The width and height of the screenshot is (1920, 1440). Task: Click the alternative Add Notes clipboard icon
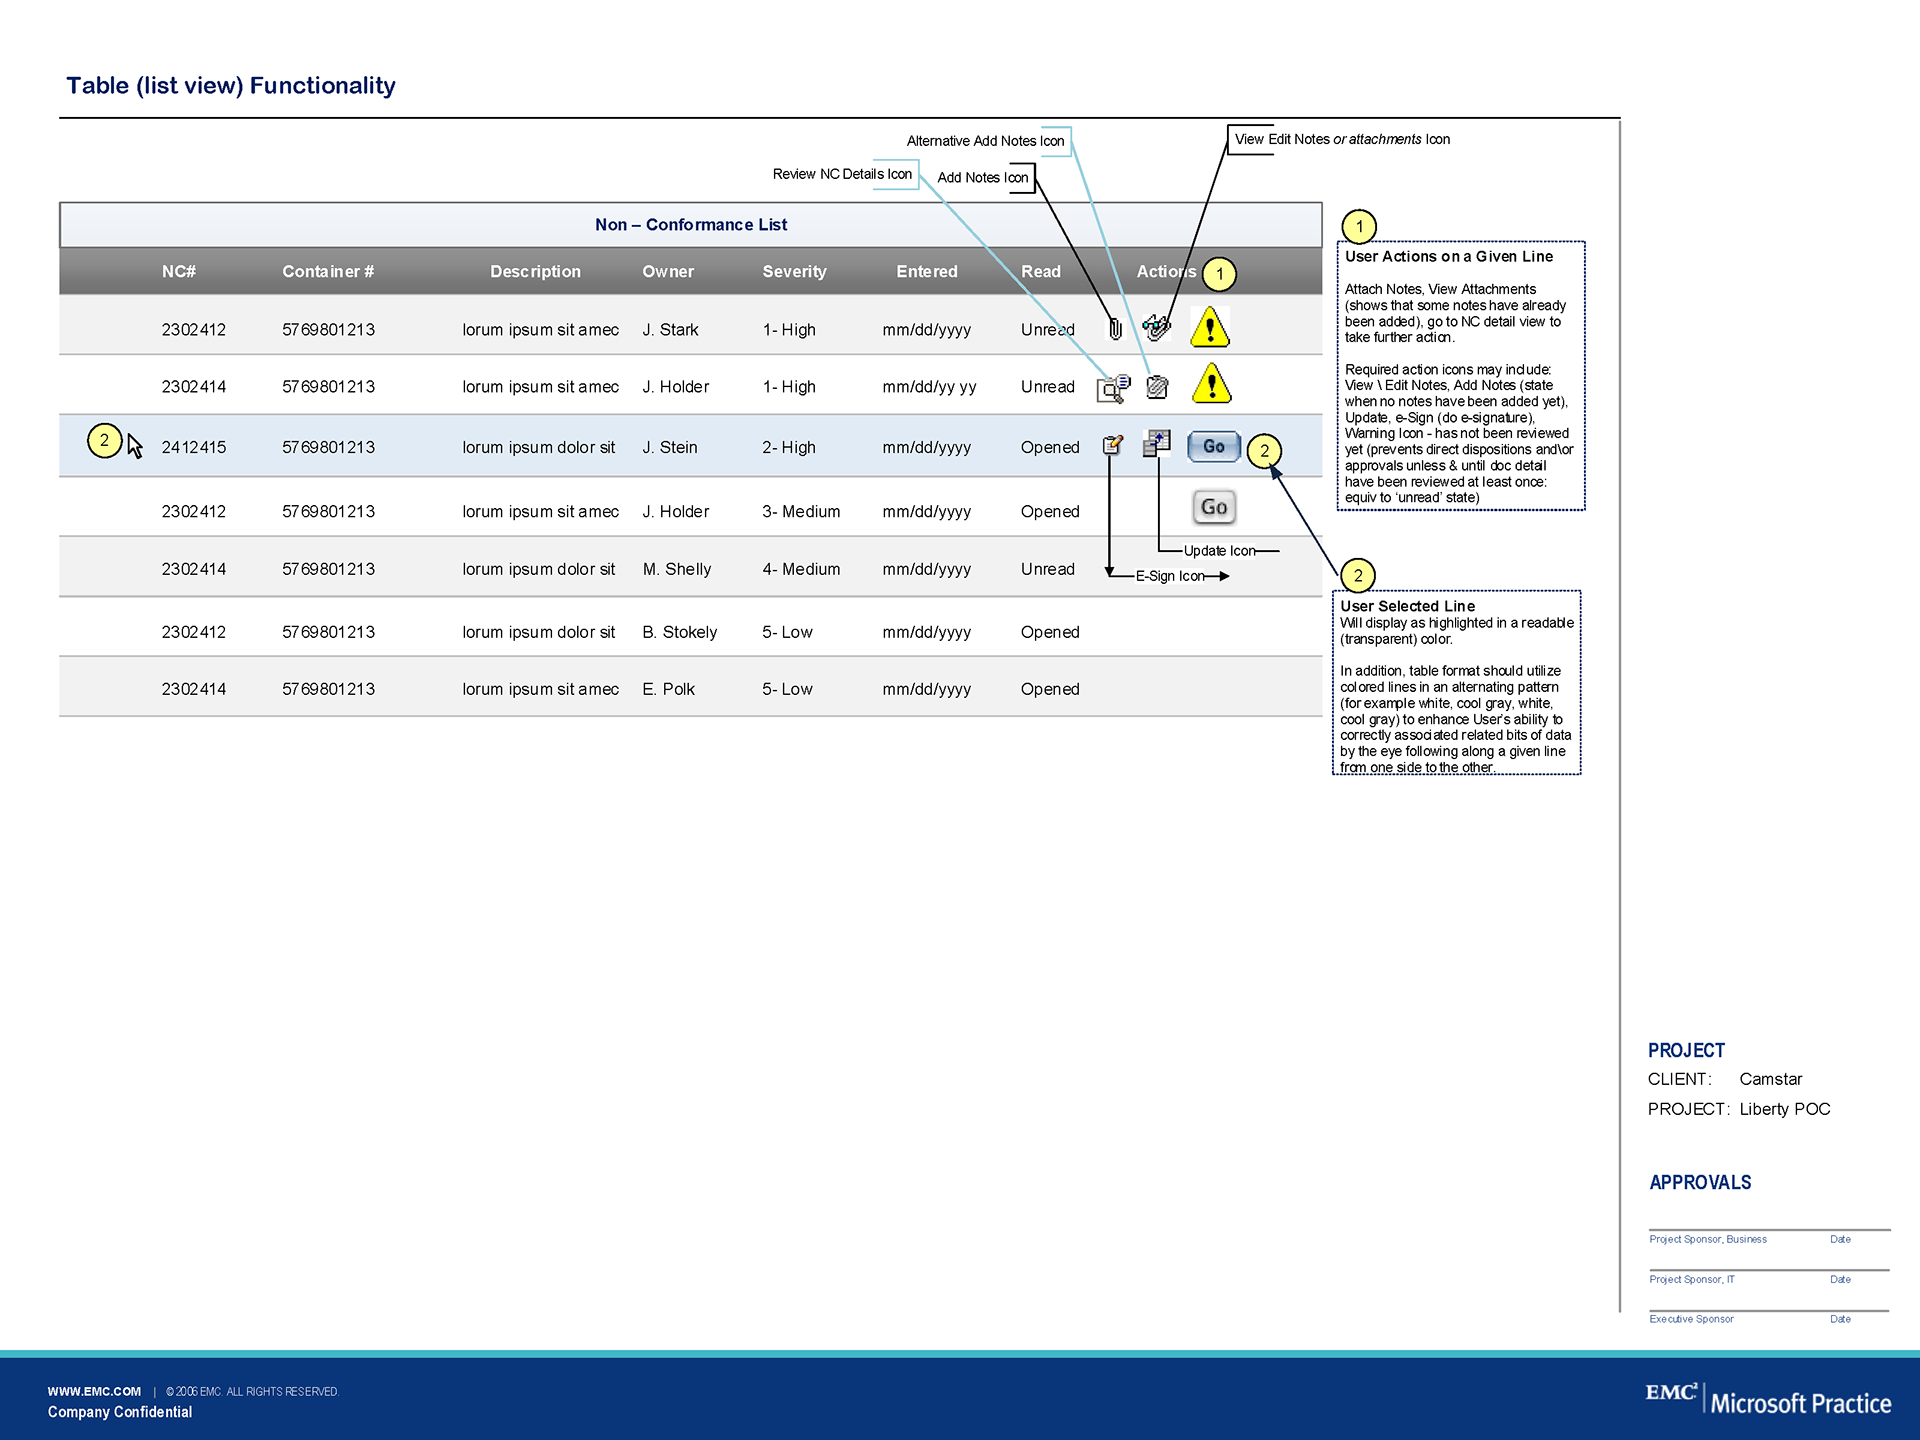[x=1157, y=387]
